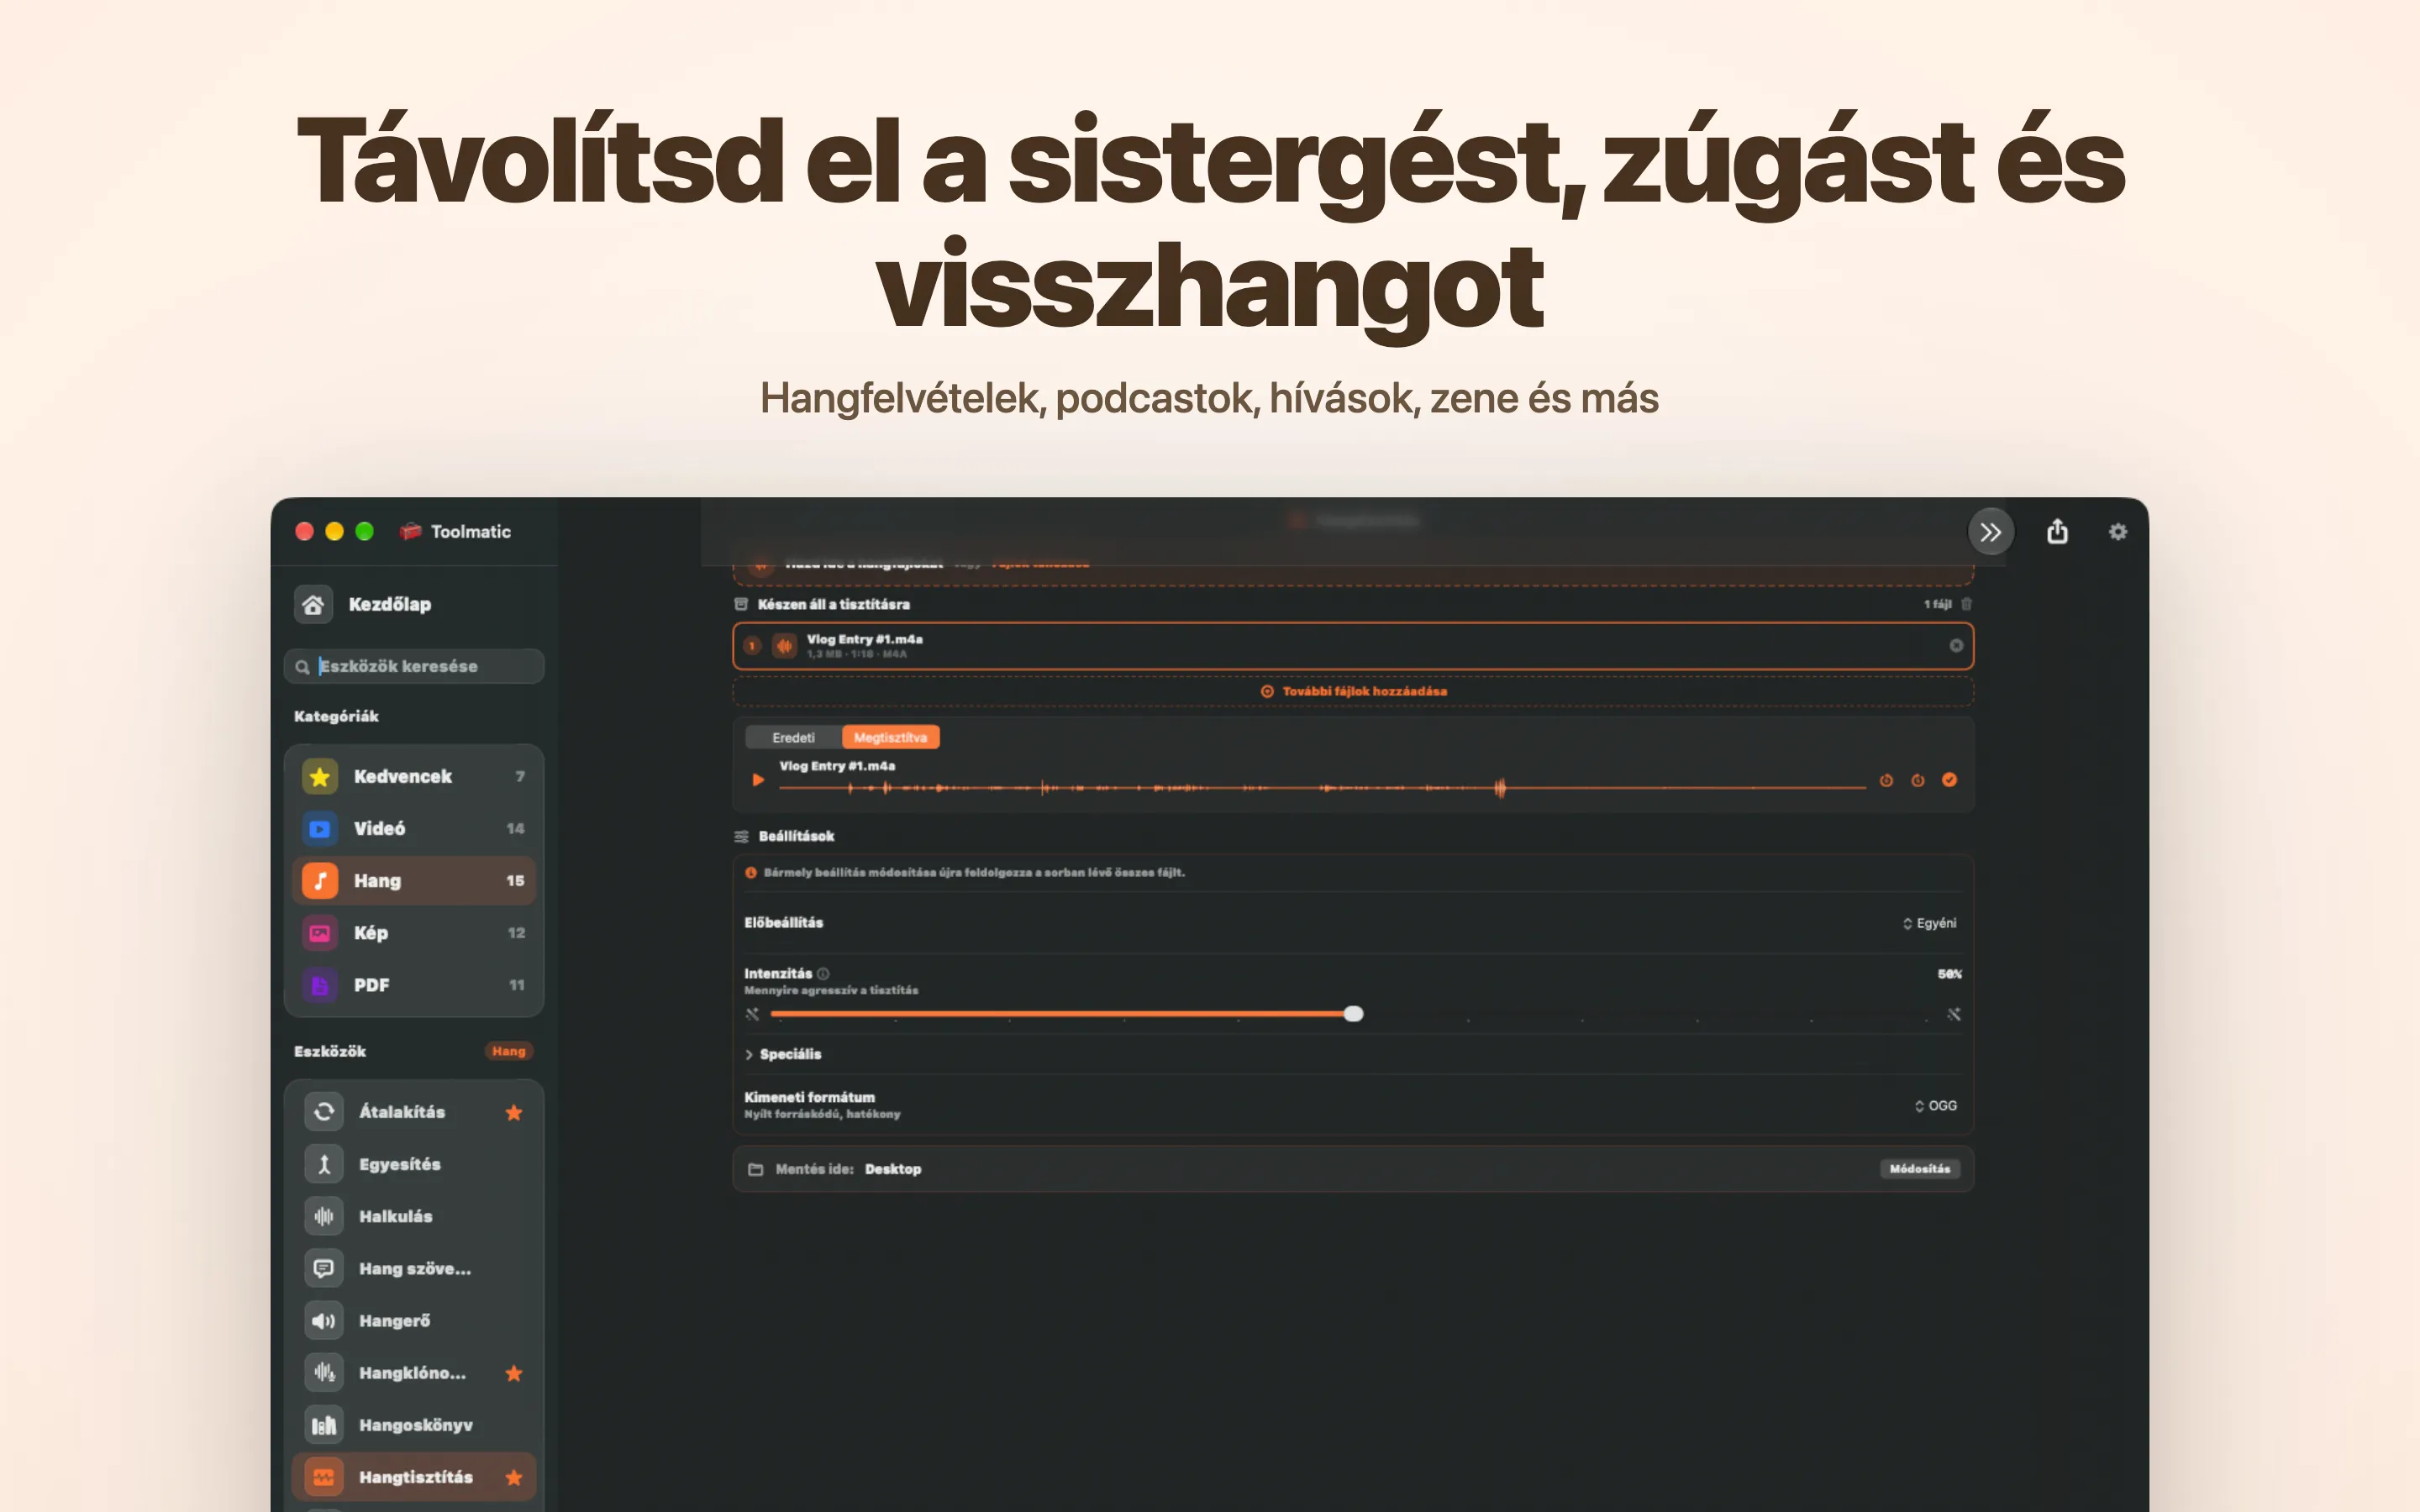The image size is (2420, 1512).
Task: Click the share icon in toolbar
Action: pyautogui.click(x=2057, y=531)
